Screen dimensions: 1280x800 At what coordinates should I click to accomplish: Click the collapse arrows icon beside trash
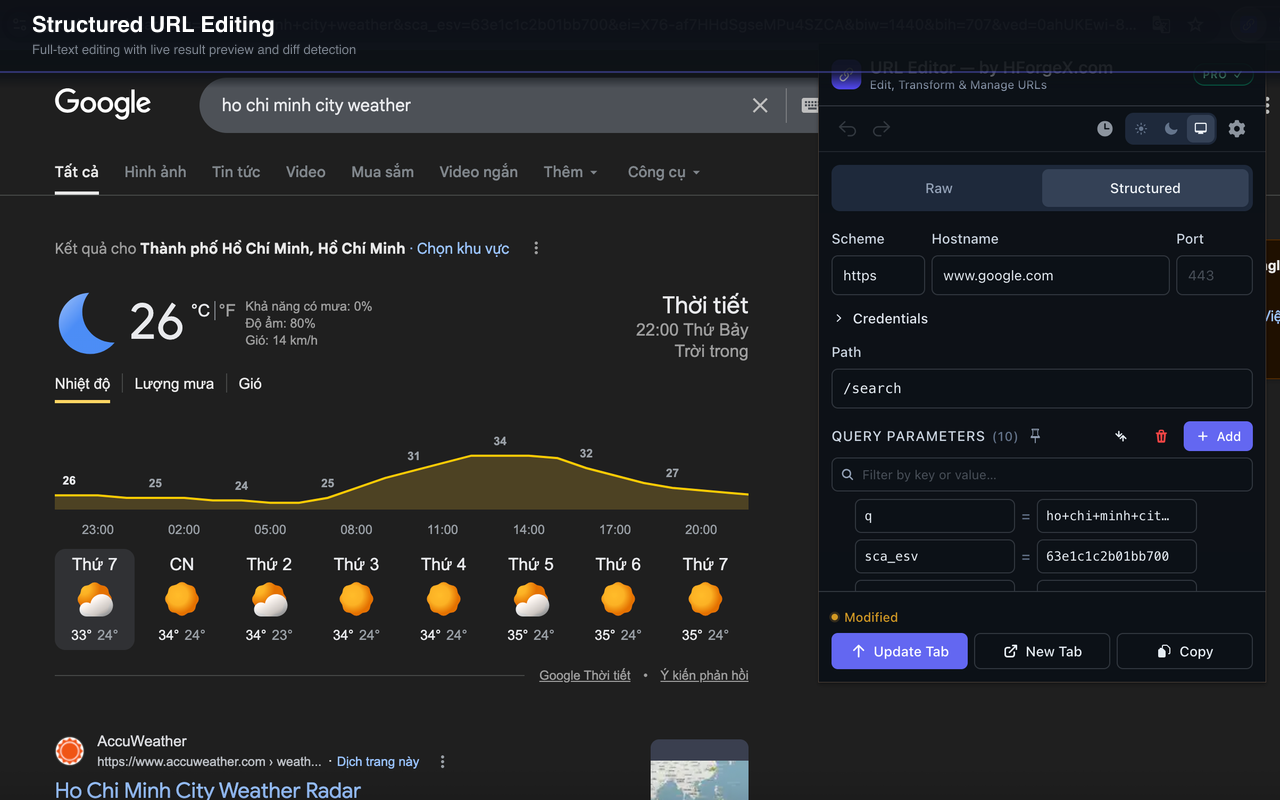point(1121,436)
